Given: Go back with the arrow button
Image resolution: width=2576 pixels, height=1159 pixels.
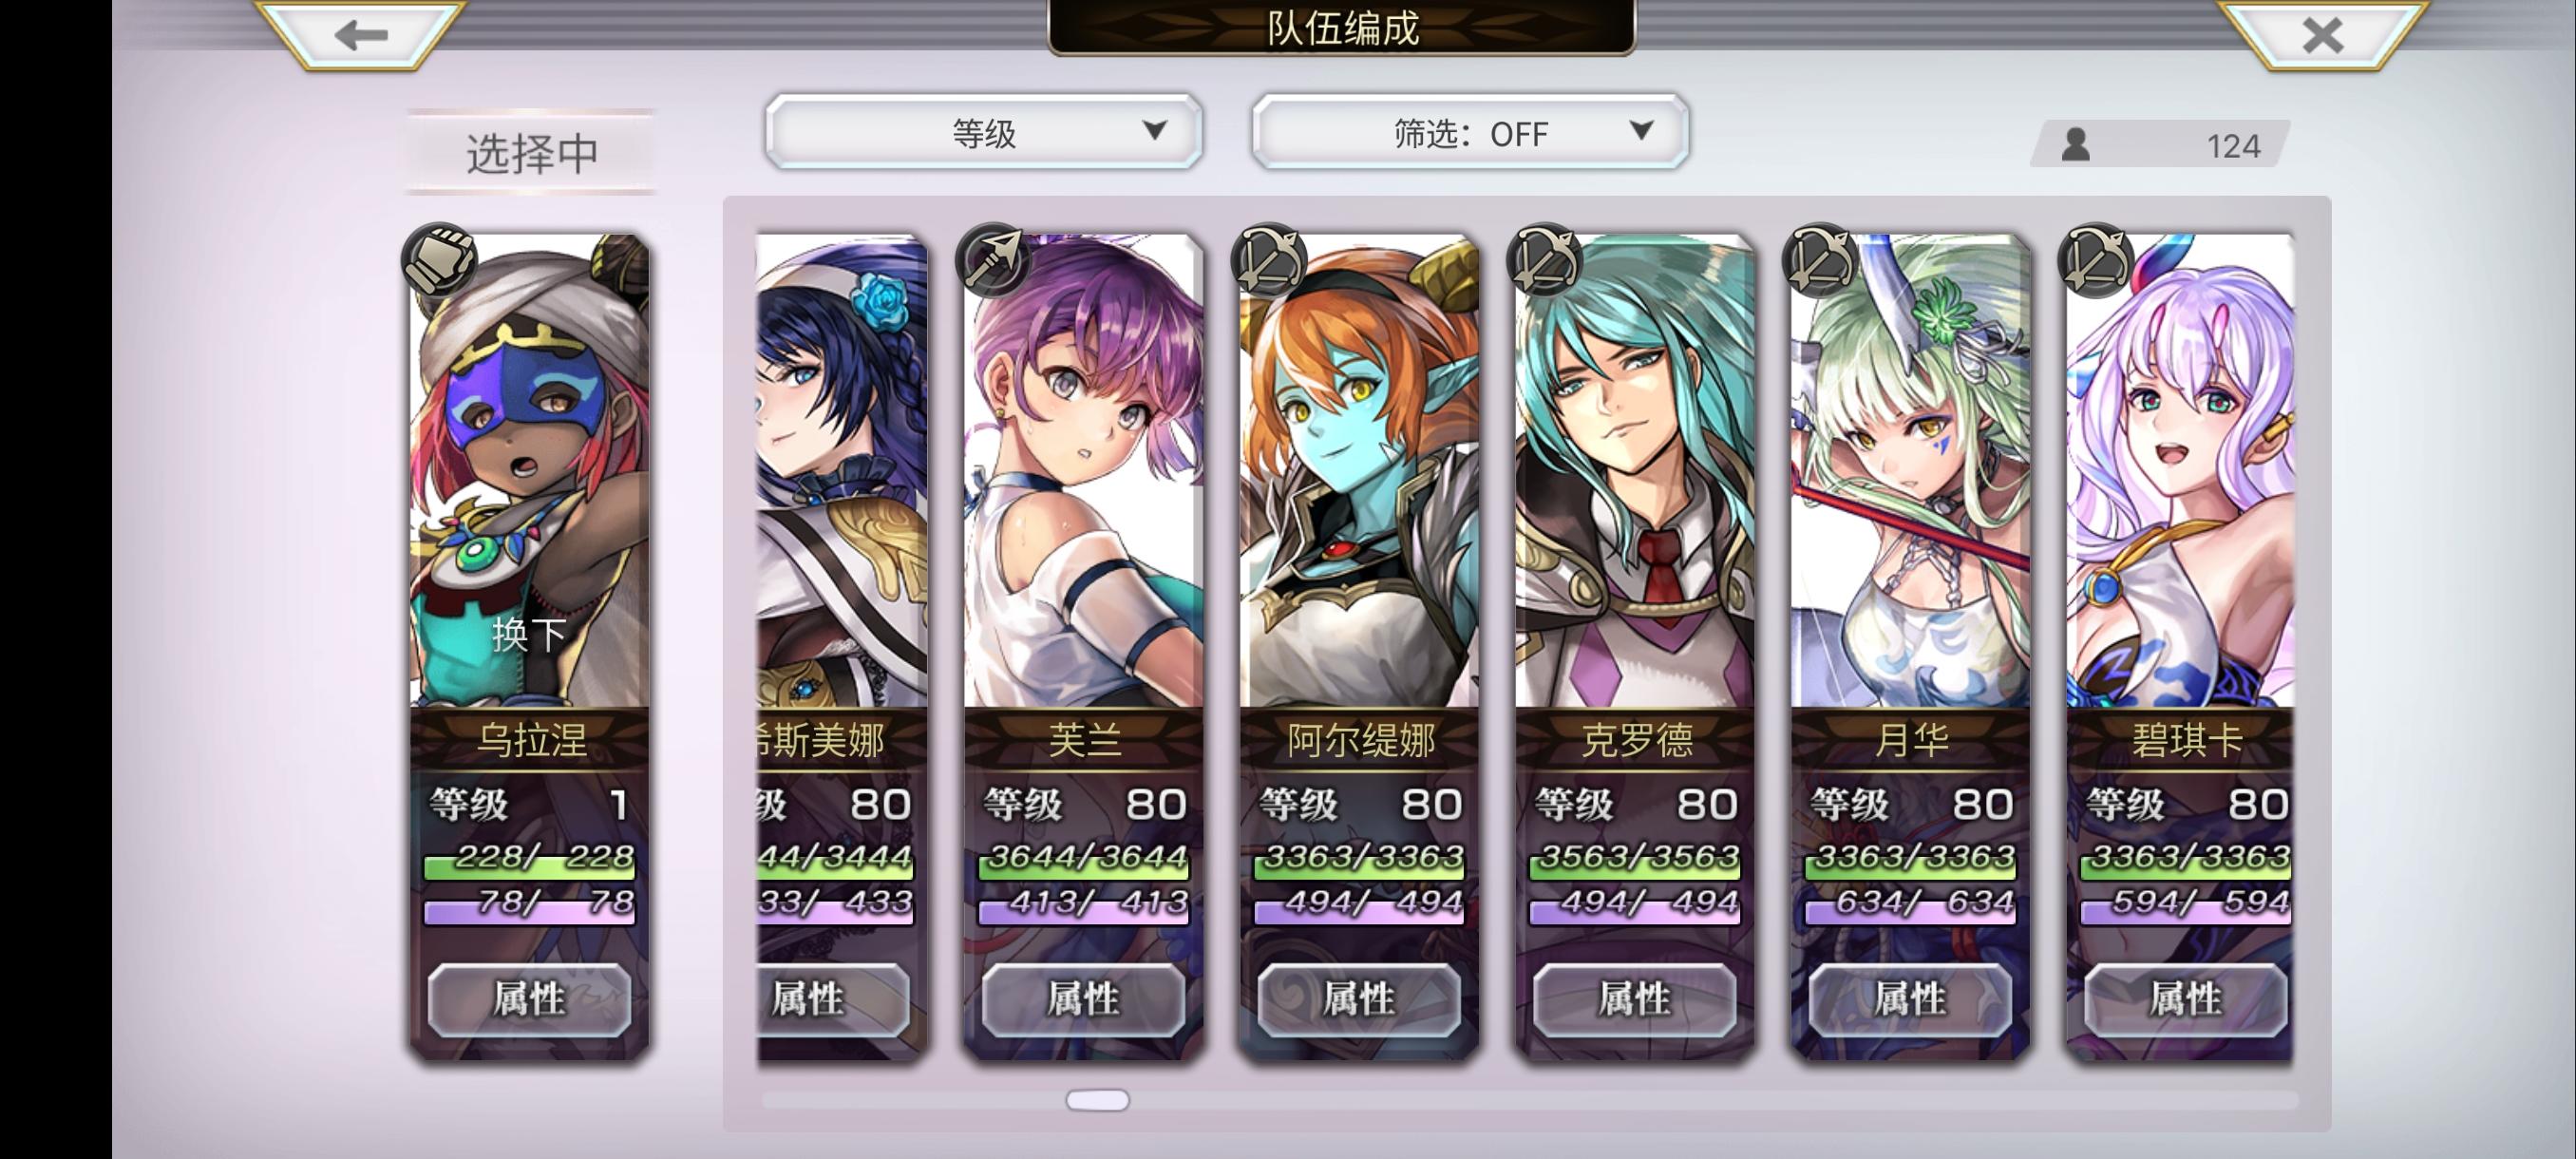Looking at the screenshot, I should pyautogui.click(x=361, y=34).
